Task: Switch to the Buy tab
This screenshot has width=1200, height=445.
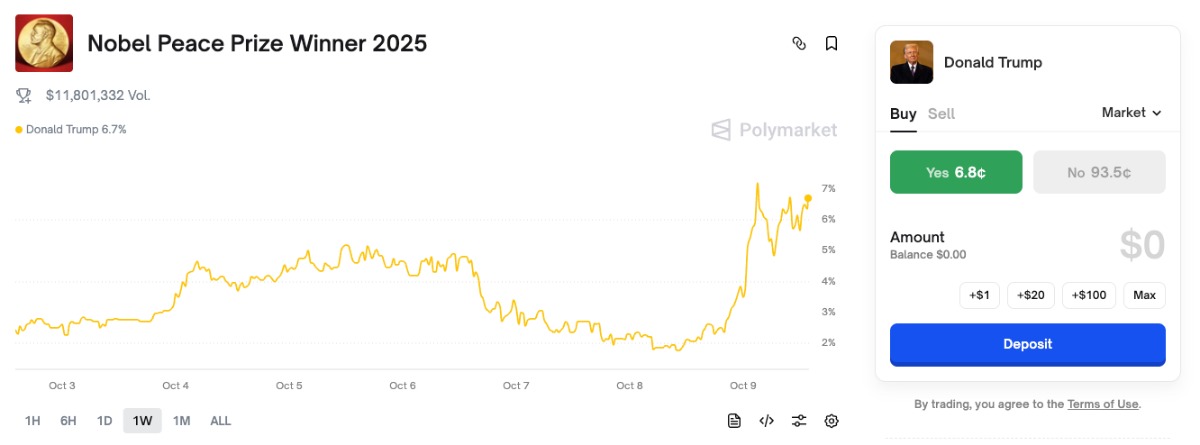Action: (903, 114)
